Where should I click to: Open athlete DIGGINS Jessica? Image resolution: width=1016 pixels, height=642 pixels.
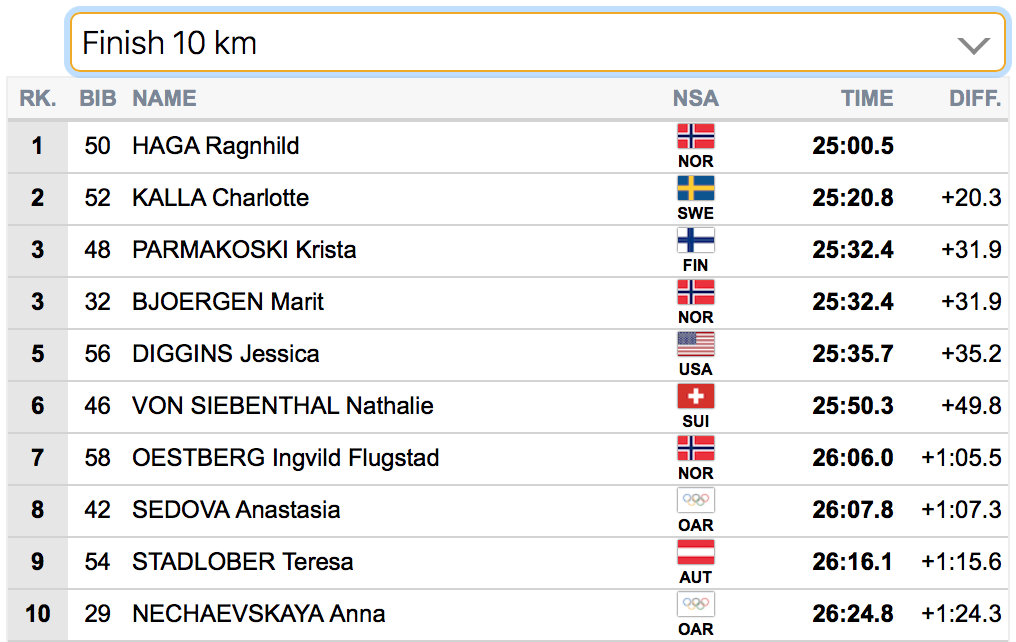[x=225, y=354]
